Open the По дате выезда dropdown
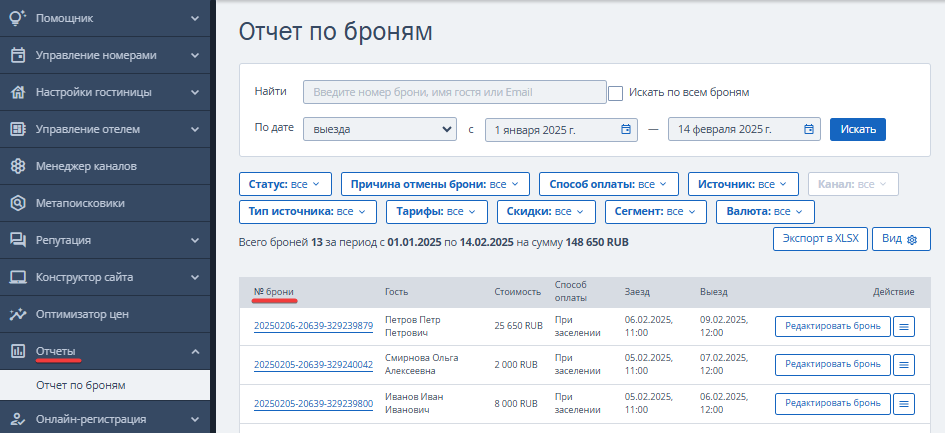The image size is (945, 433). tap(380, 129)
